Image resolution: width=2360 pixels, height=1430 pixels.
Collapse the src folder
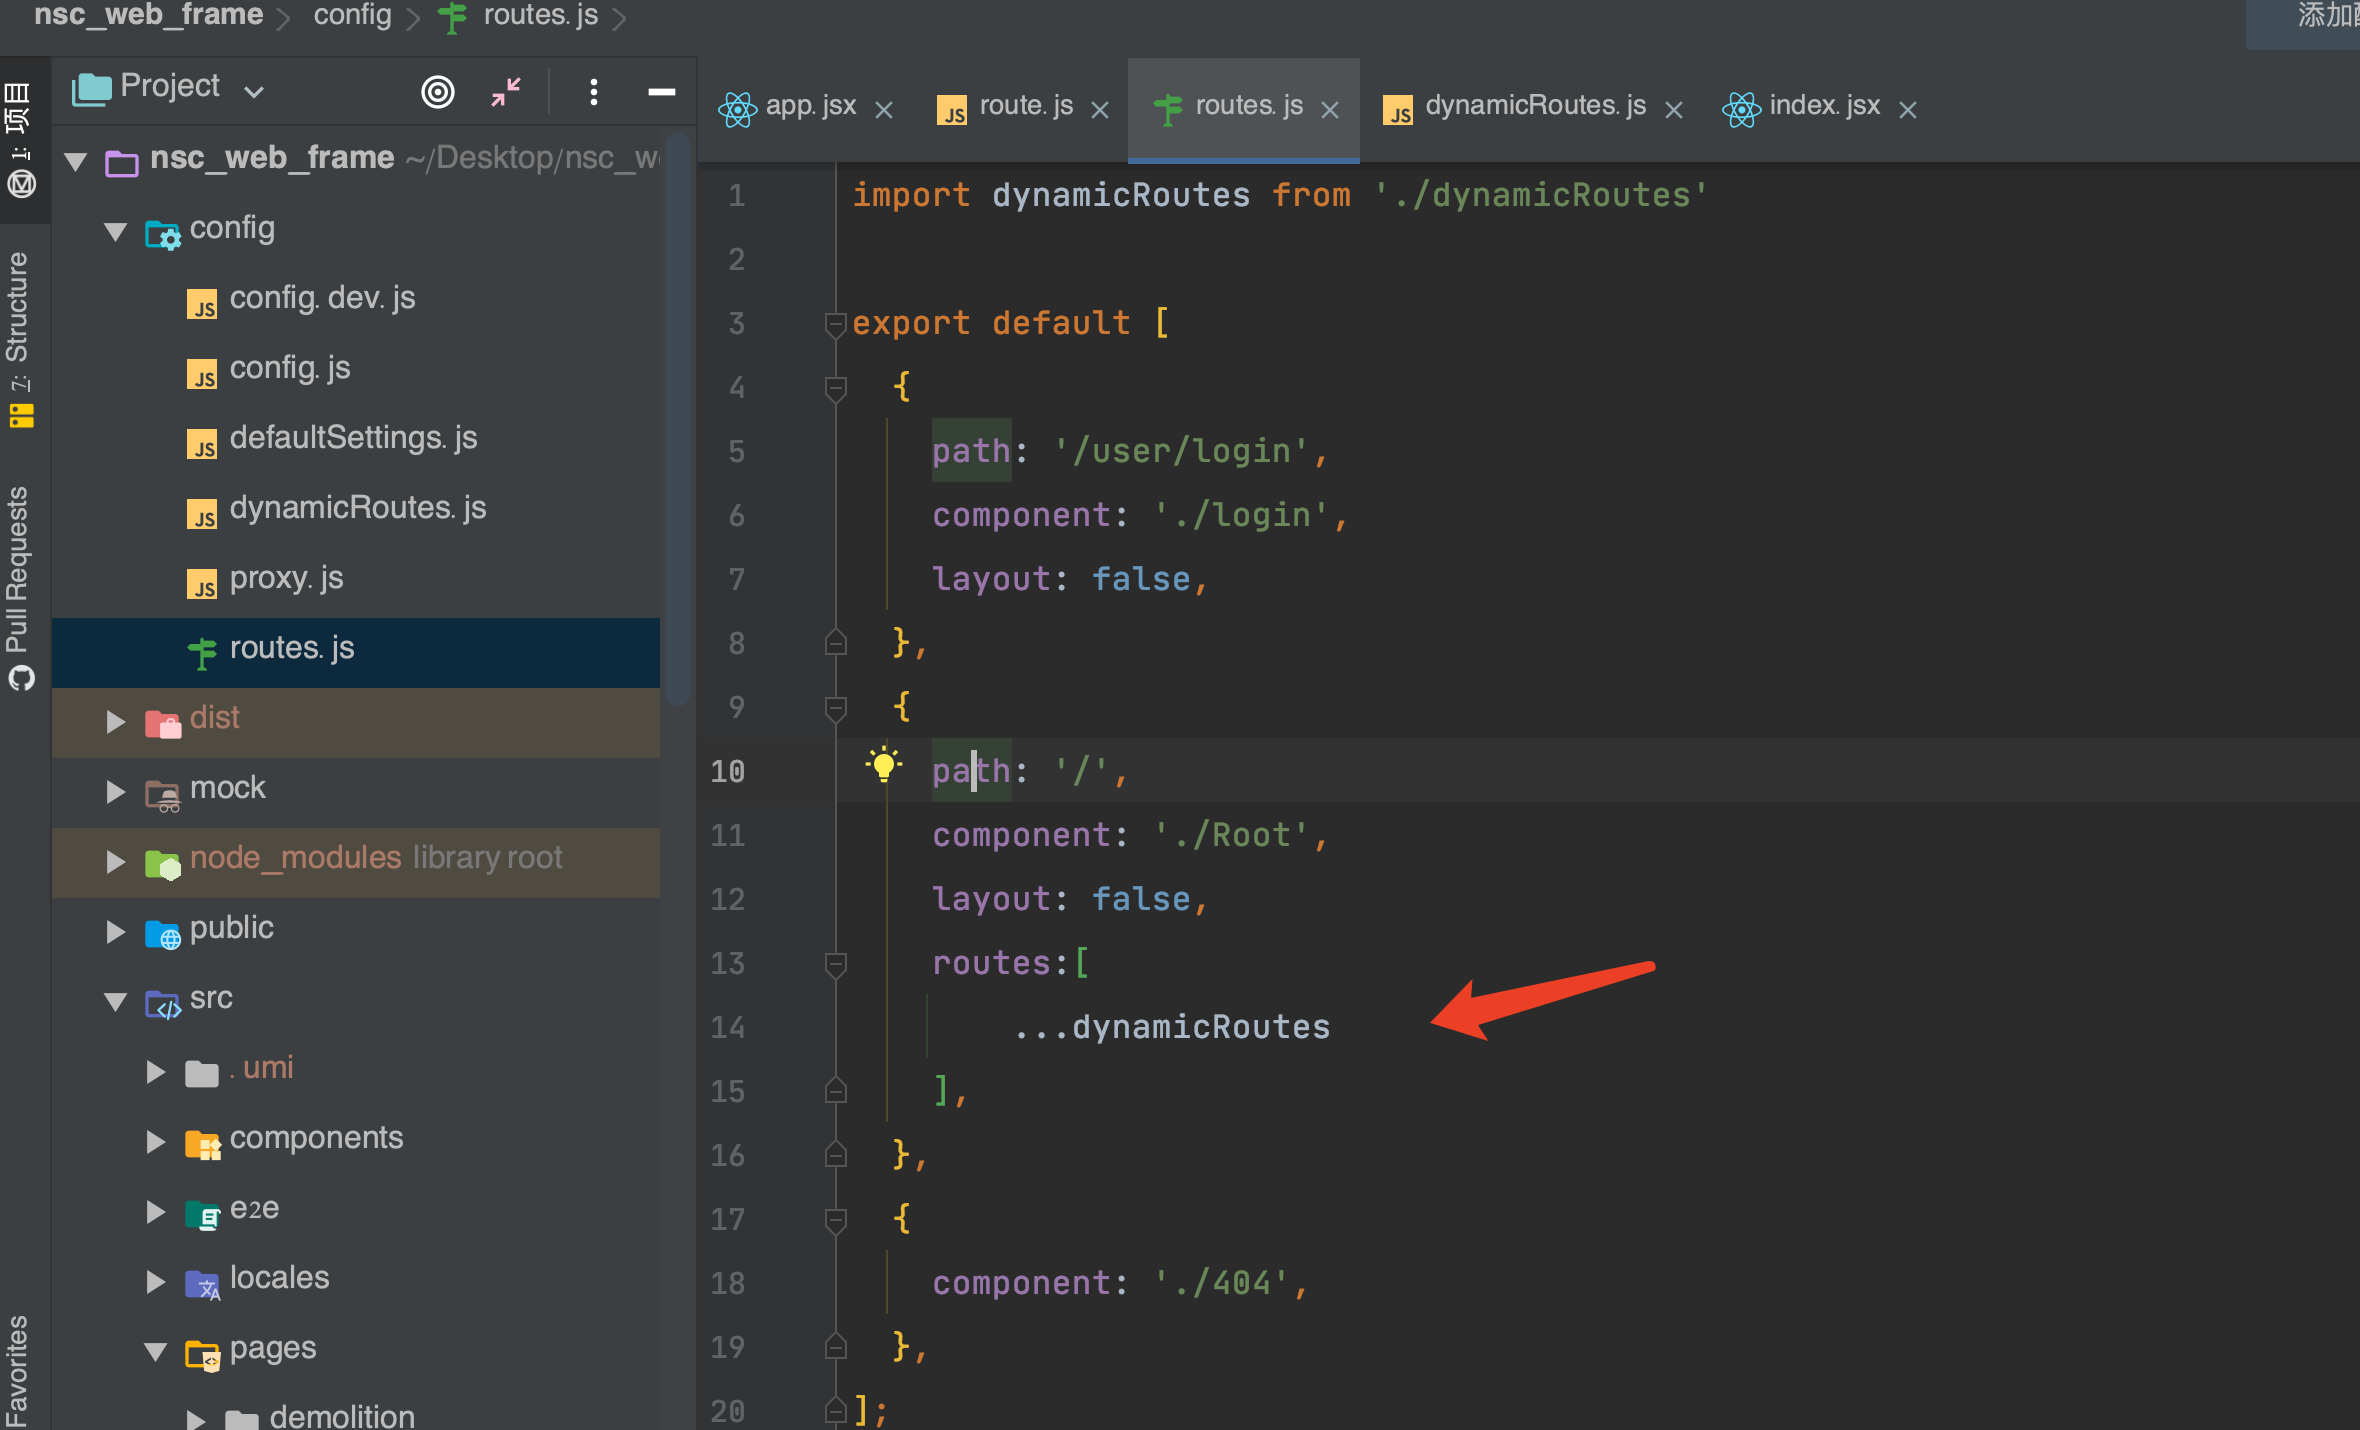[x=114, y=1001]
